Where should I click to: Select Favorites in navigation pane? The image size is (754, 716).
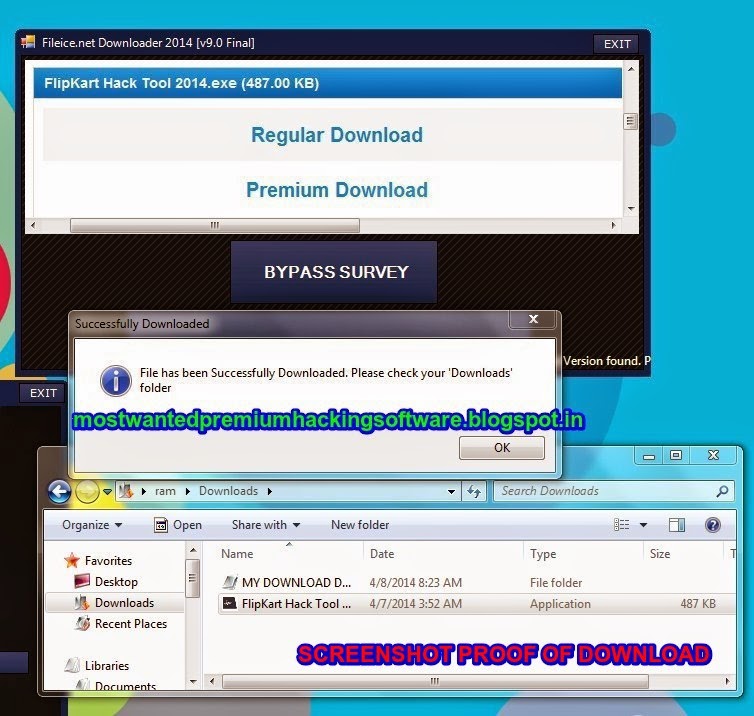click(x=108, y=561)
